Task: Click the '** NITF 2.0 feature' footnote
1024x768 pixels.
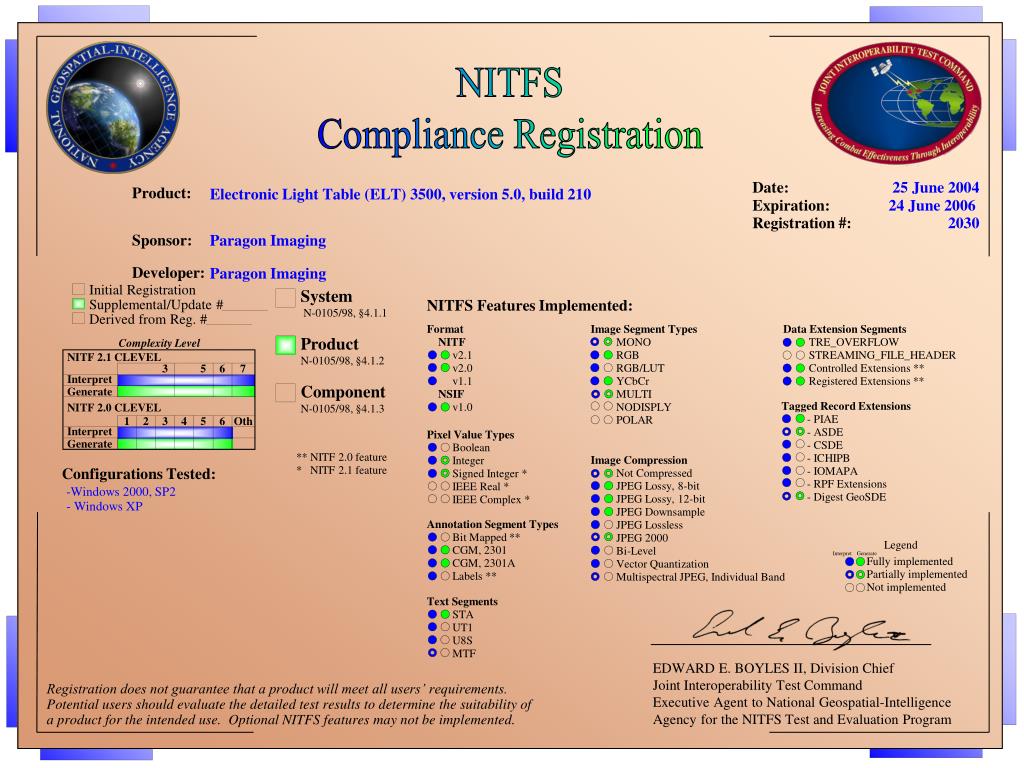Action: coord(342,457)
